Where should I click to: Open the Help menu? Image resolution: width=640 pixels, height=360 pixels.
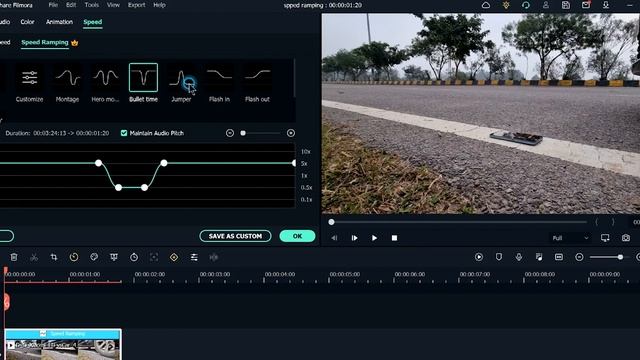point(159,5)
